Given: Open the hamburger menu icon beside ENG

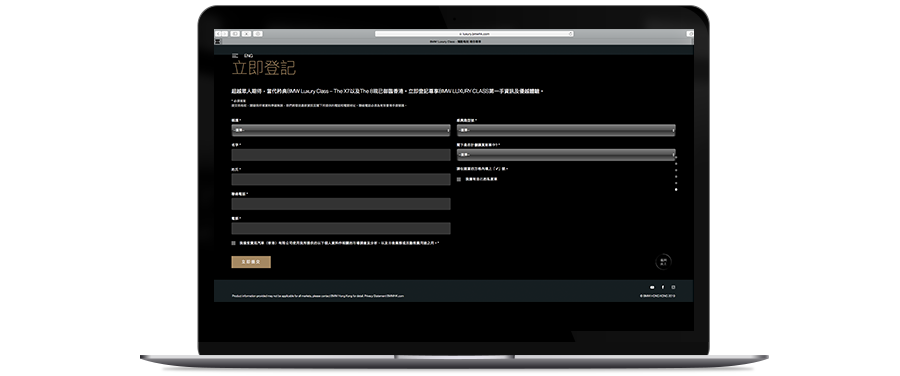Looking at the screenshot, I should click(x=235, y=56).
